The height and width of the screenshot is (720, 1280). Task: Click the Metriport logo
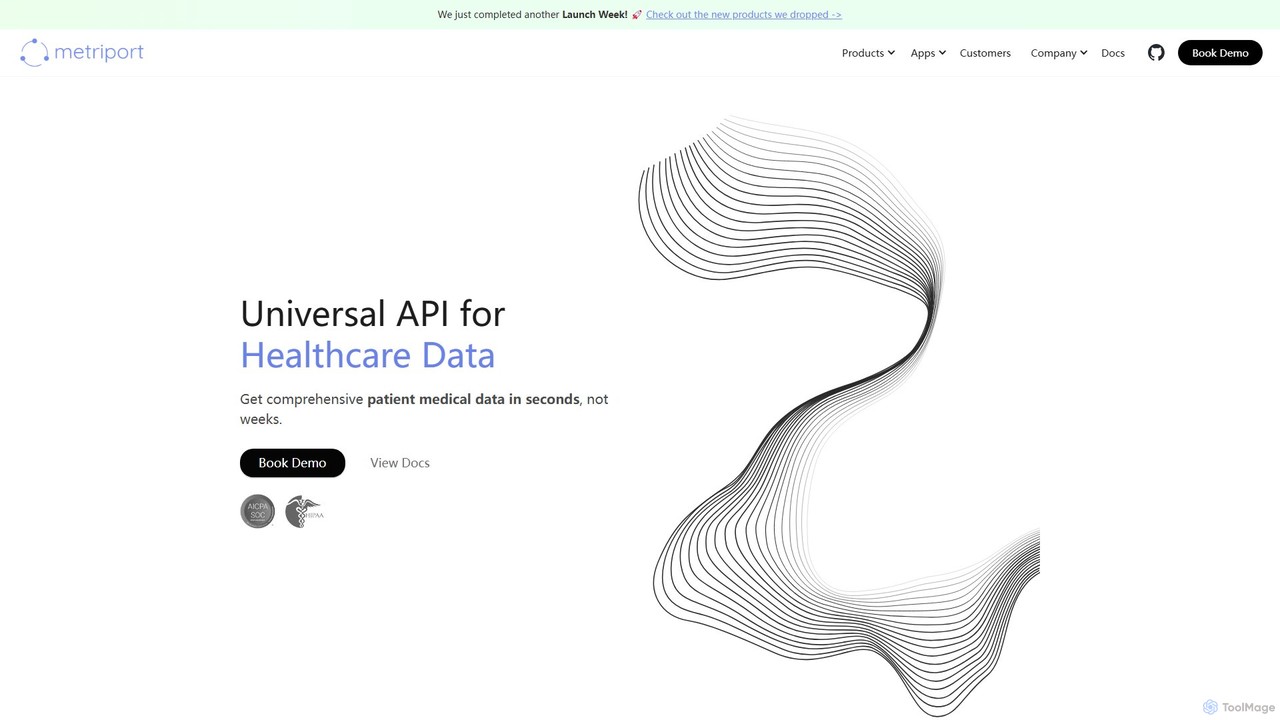82,52
